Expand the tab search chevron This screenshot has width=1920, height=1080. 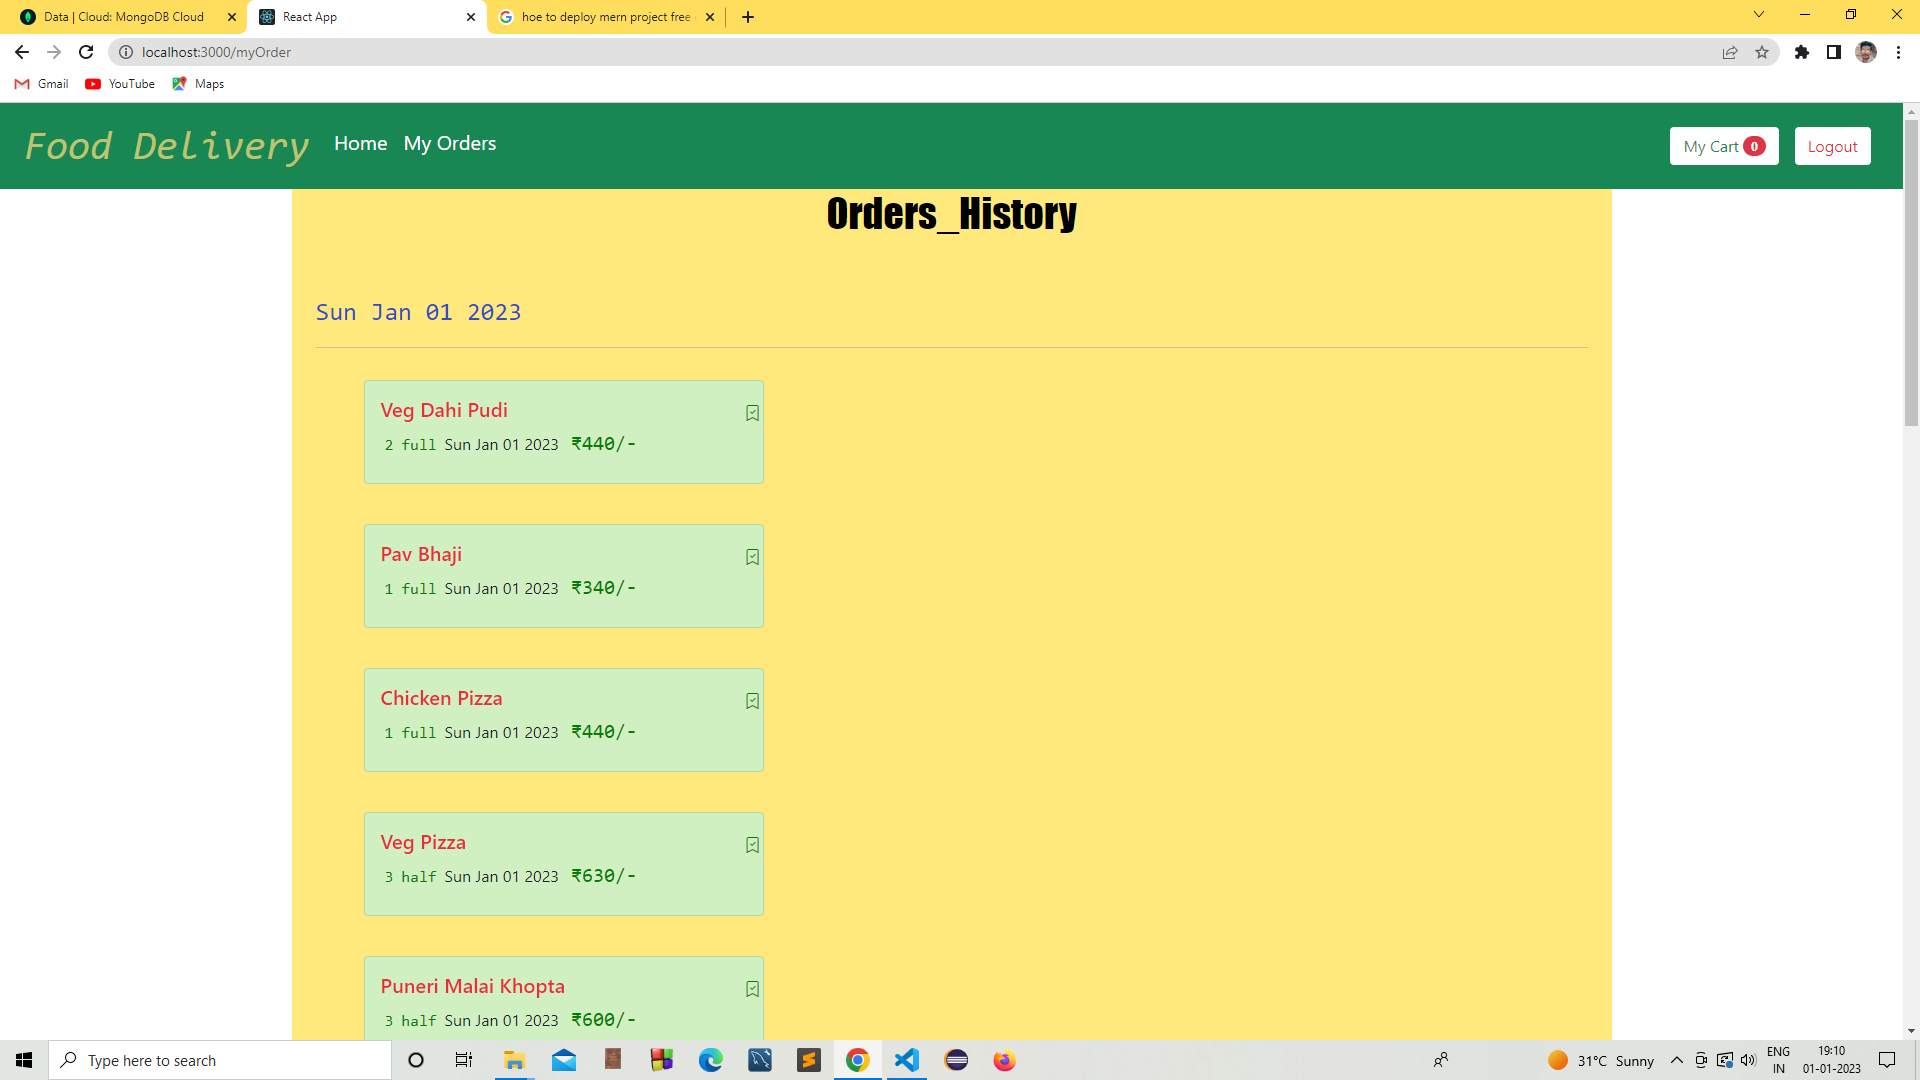click(x=1758, y=15)
